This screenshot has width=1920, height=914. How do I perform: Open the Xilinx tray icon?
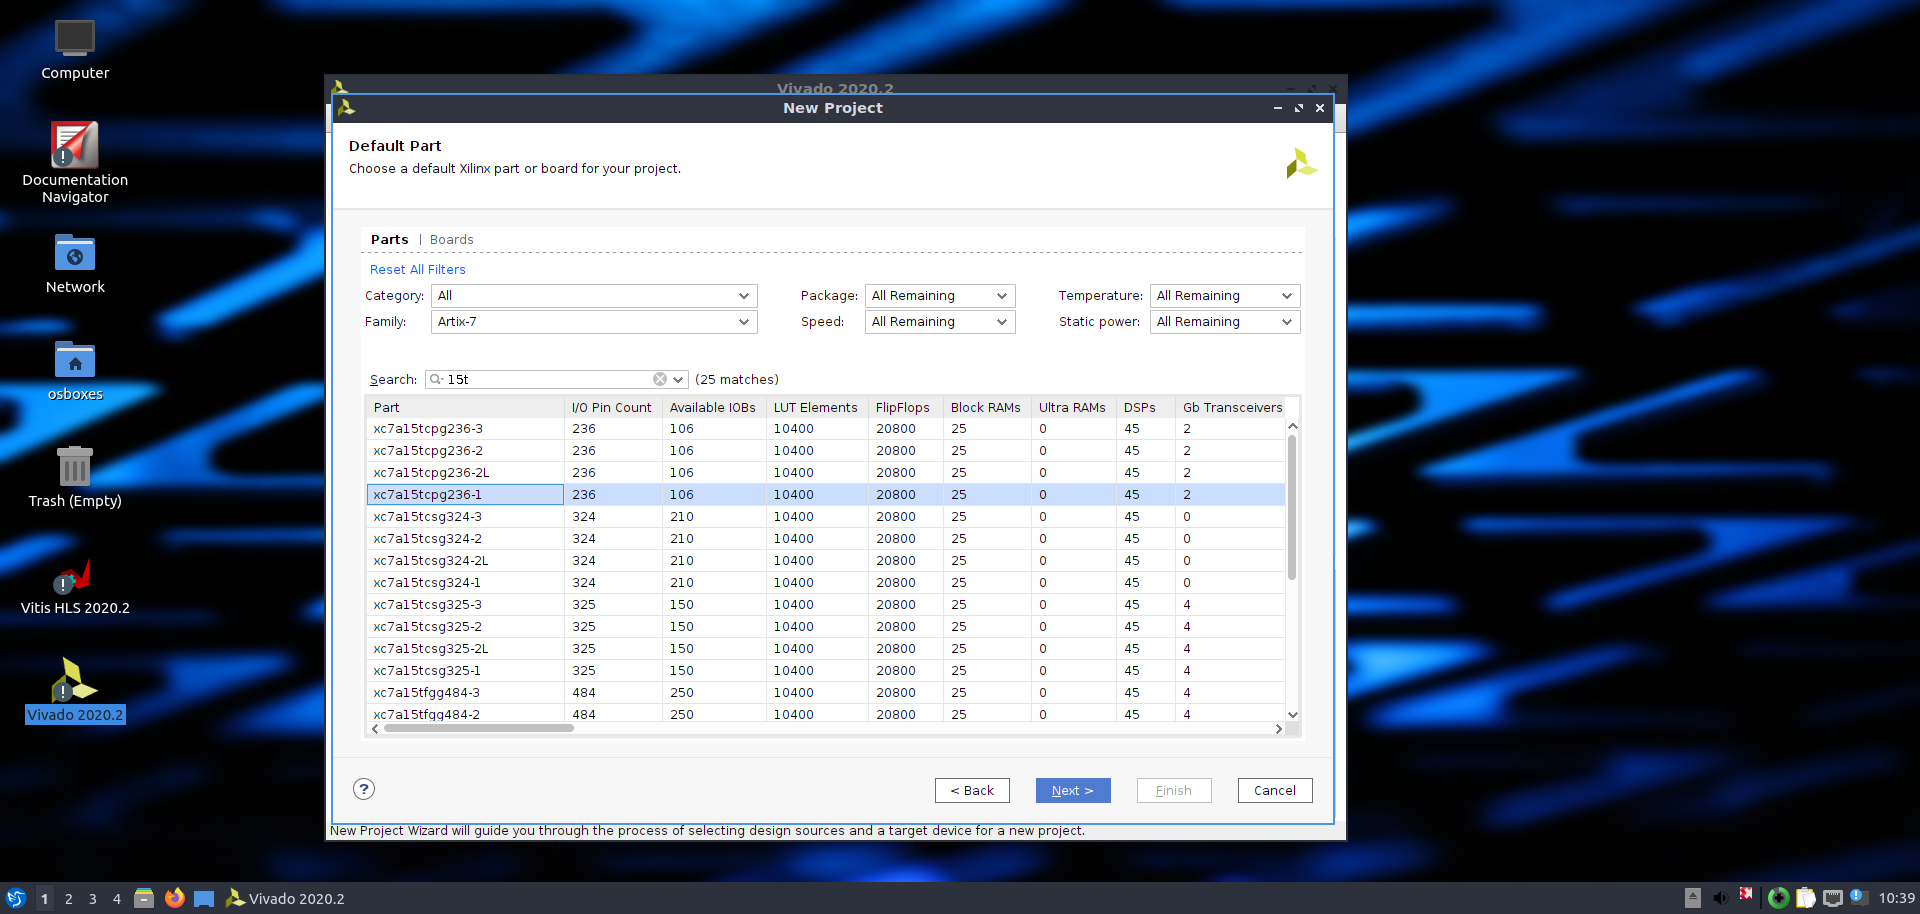1746,894
